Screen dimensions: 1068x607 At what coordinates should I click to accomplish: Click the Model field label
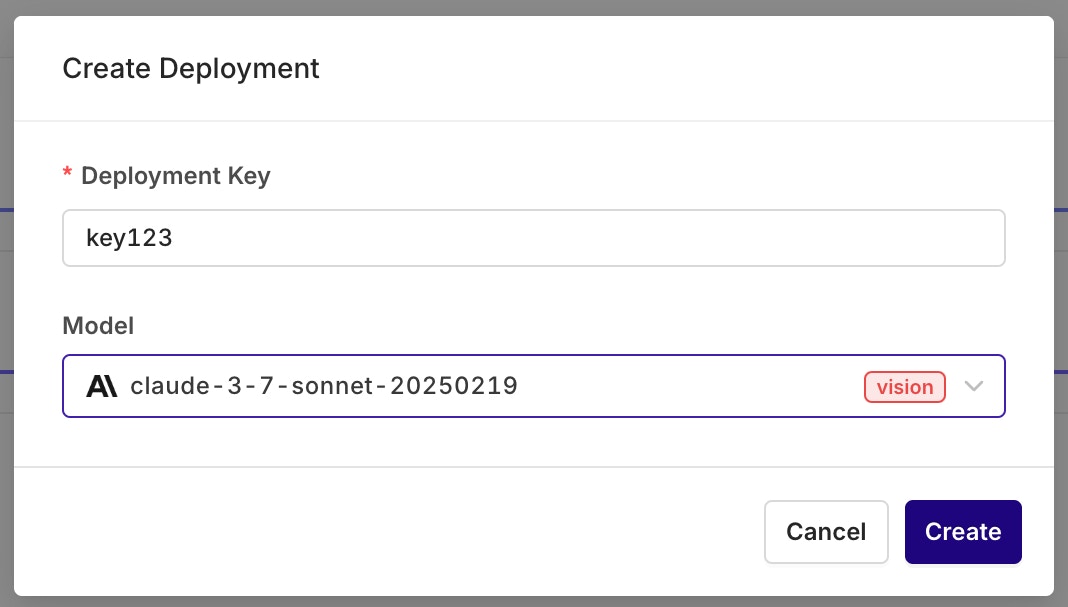pyautogui.click(x=98, y=325)
